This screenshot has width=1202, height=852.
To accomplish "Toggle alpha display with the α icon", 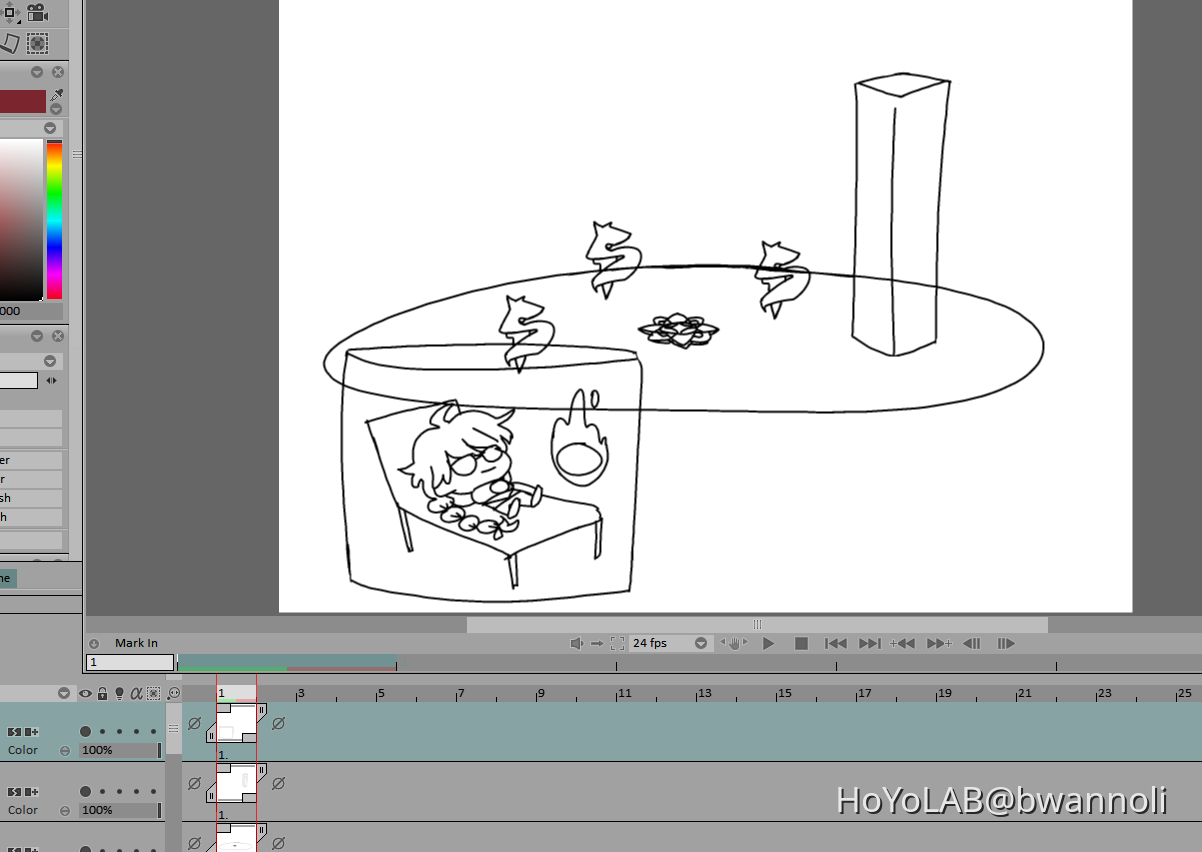I will (x=136, y=693).
